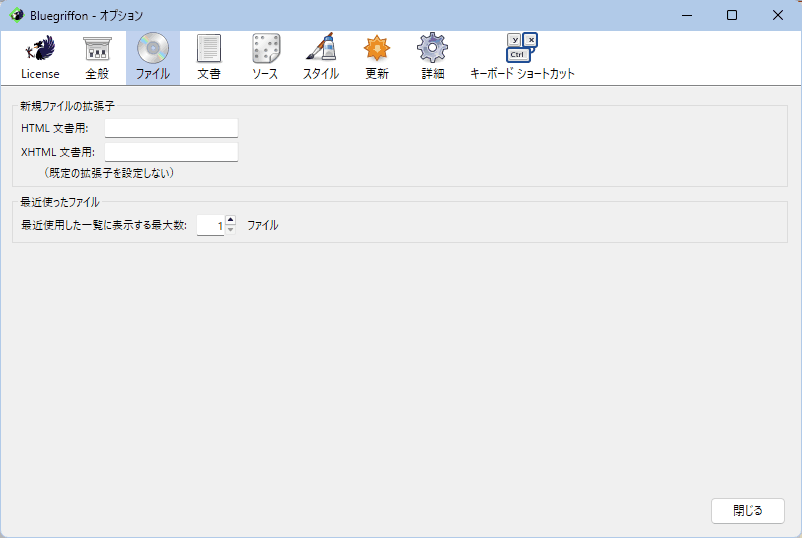Increase recent files count with up arrow
Screen dimensions: 802x538
coord(230,220)
